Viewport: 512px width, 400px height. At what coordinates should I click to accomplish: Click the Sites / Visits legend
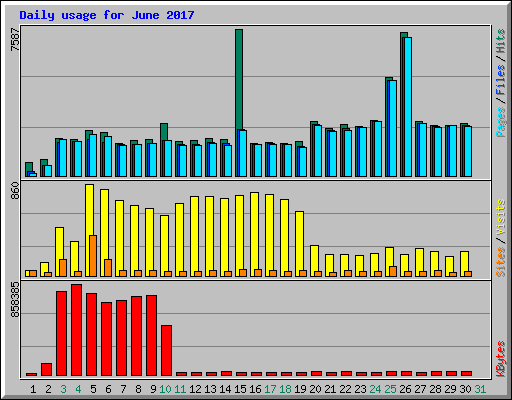500,238
